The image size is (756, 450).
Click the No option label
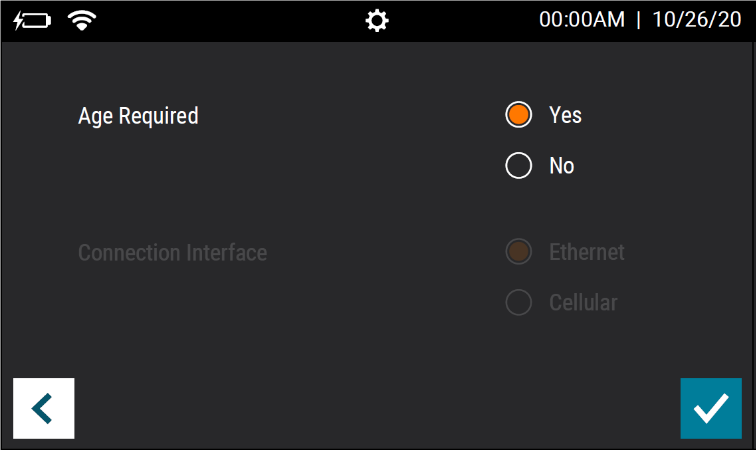(x=562, y=165)
